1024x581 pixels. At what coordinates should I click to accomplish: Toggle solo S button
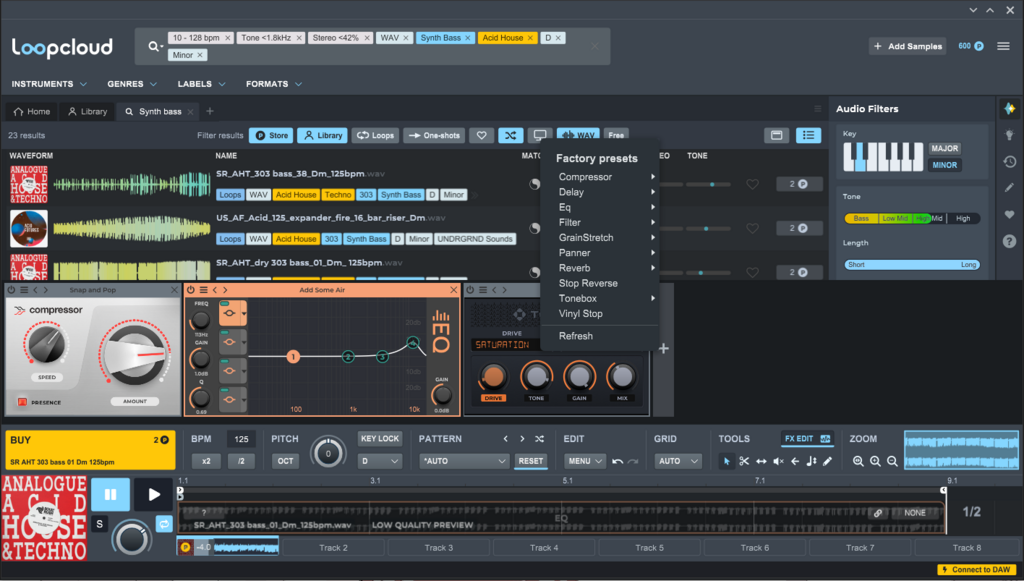point(99,524)
